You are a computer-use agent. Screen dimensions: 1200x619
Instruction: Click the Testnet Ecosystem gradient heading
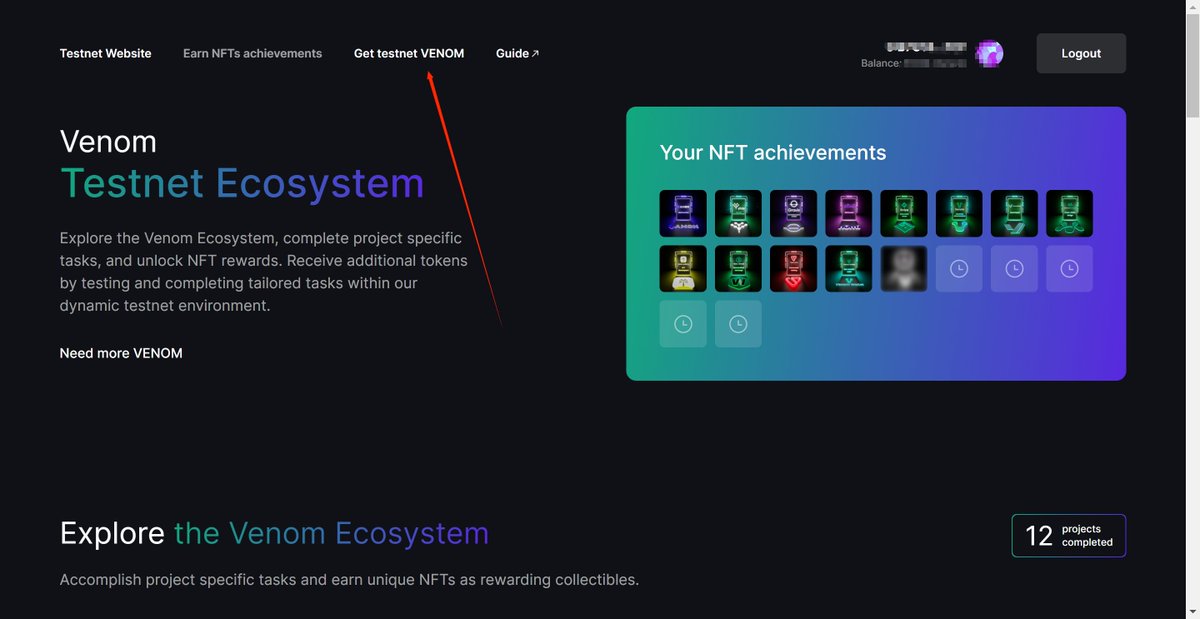pyautogui.click(x=242, y=184)
